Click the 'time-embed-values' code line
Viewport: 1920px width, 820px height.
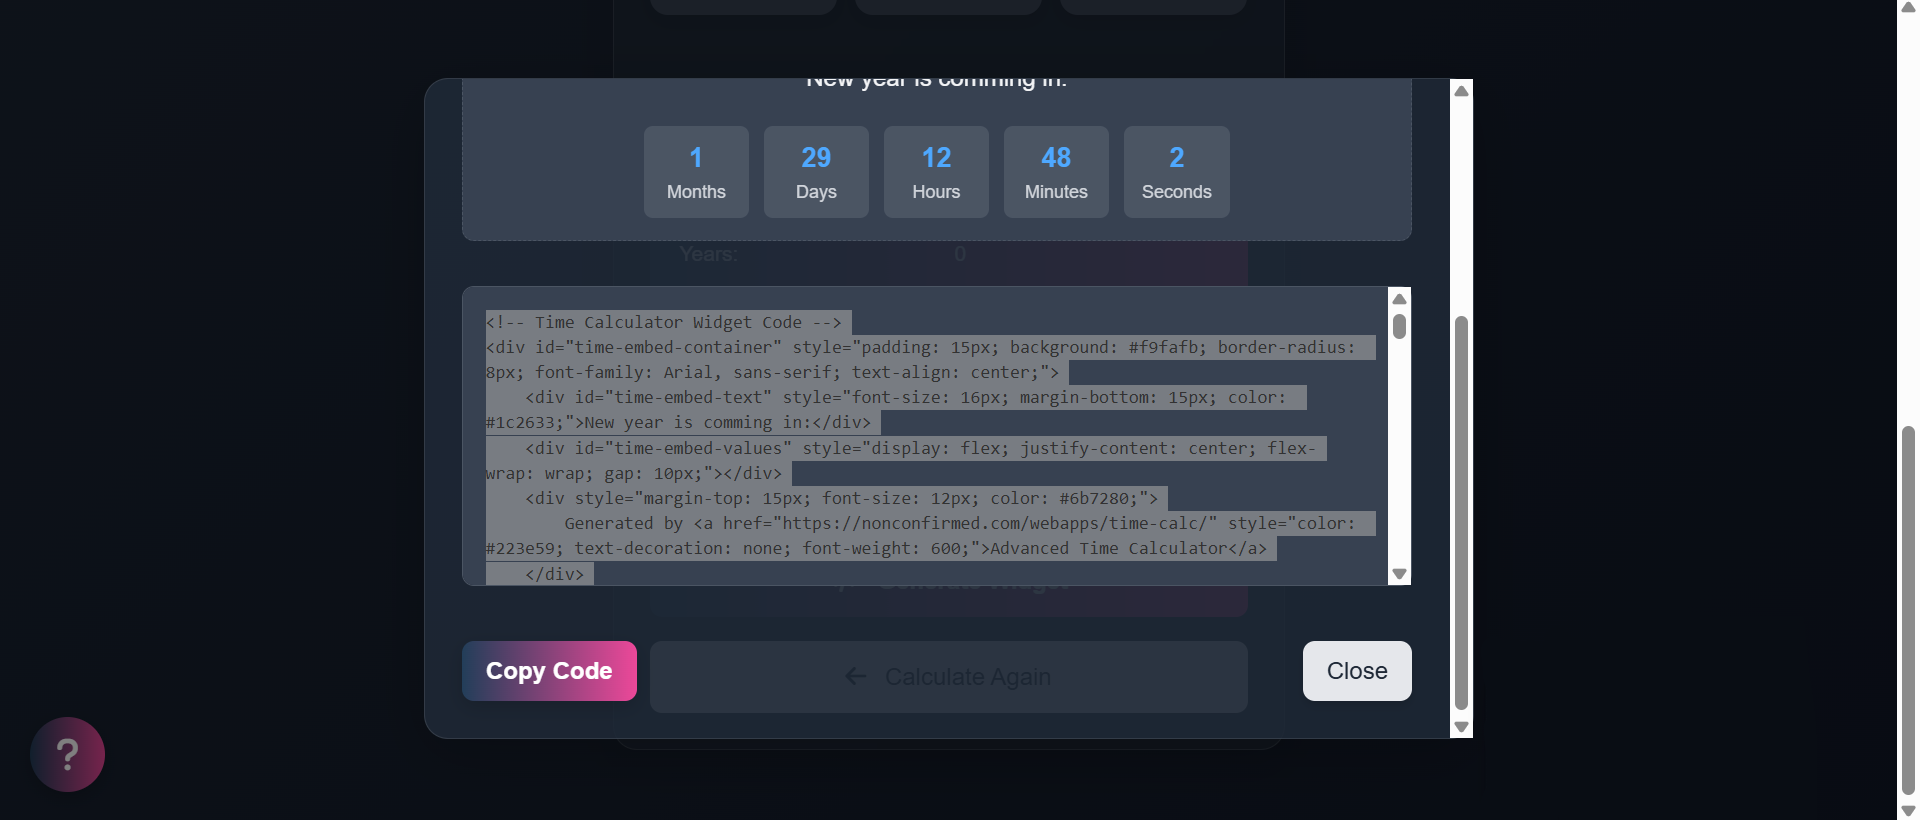[x=920, y=448]
